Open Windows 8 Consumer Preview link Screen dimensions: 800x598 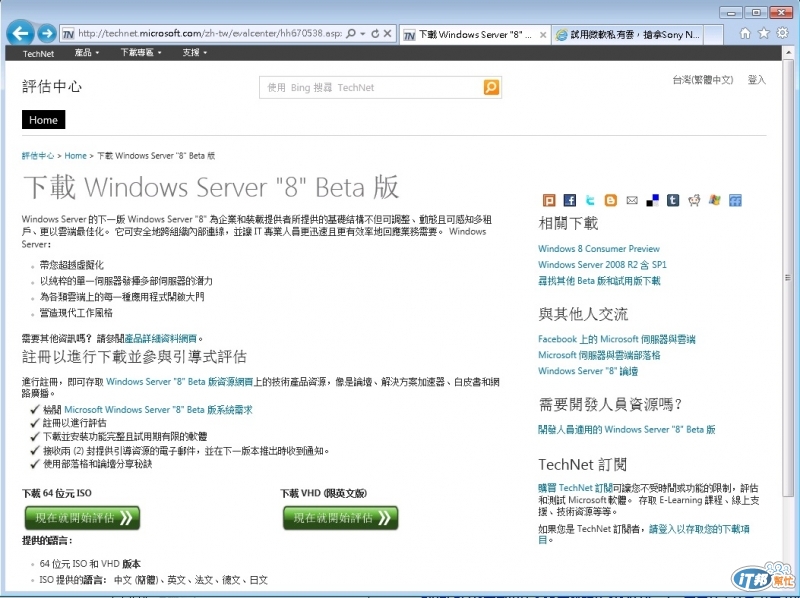click(599, 248)
